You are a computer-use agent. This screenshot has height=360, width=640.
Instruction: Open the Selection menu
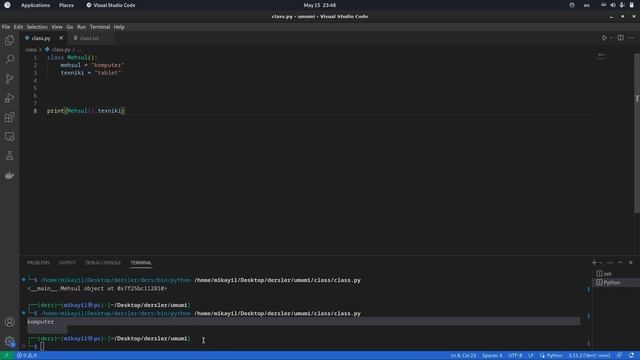pos(37,27)
